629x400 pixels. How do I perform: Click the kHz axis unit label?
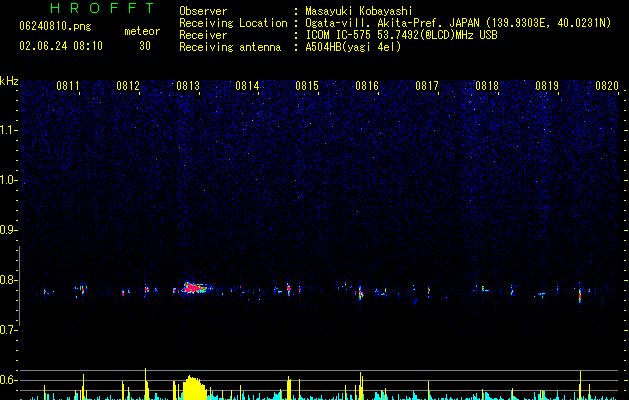point(9,81)
